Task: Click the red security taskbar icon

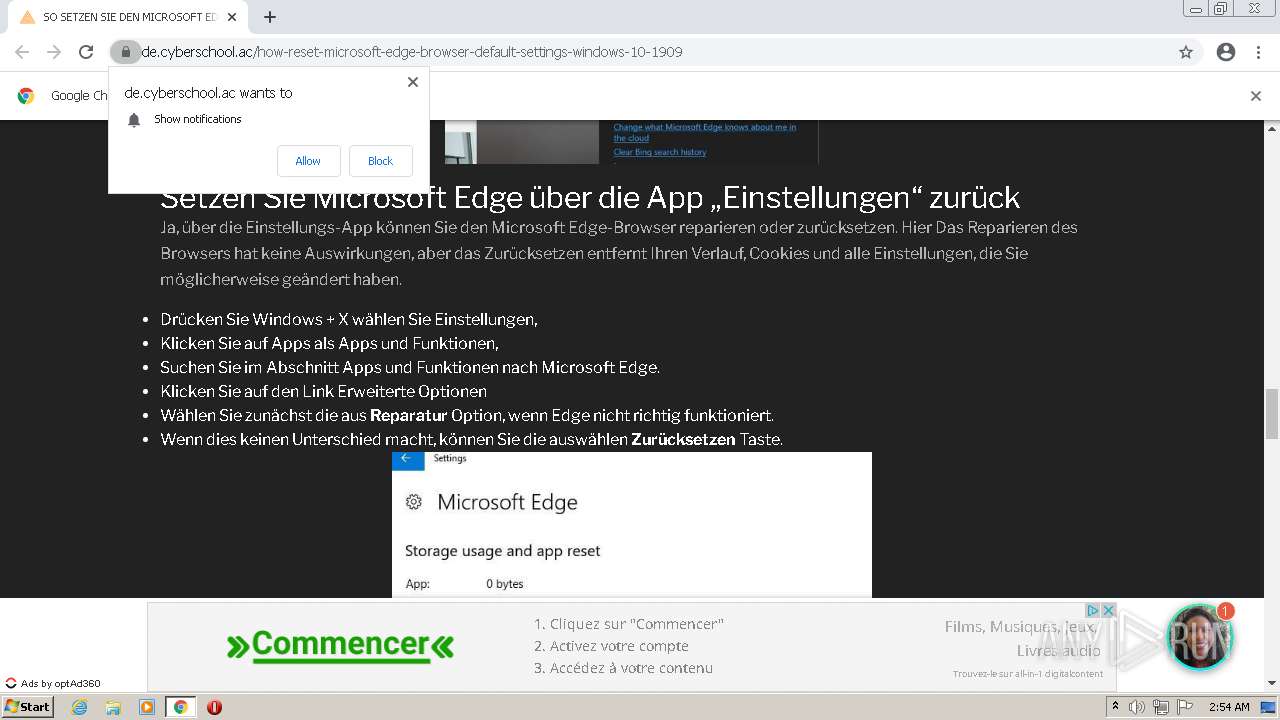Action: click(214, 707)
